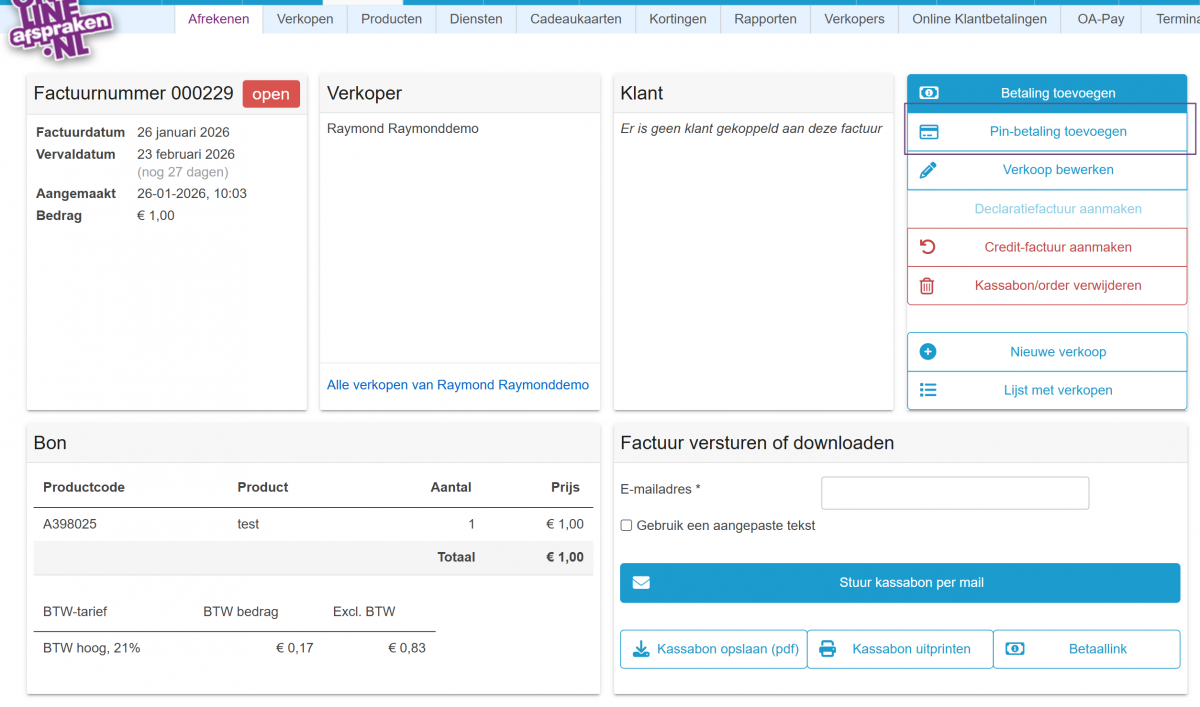Click the Betaling toevoegen button
Screen dimensions: 1200x707
tap(1046, 92)
